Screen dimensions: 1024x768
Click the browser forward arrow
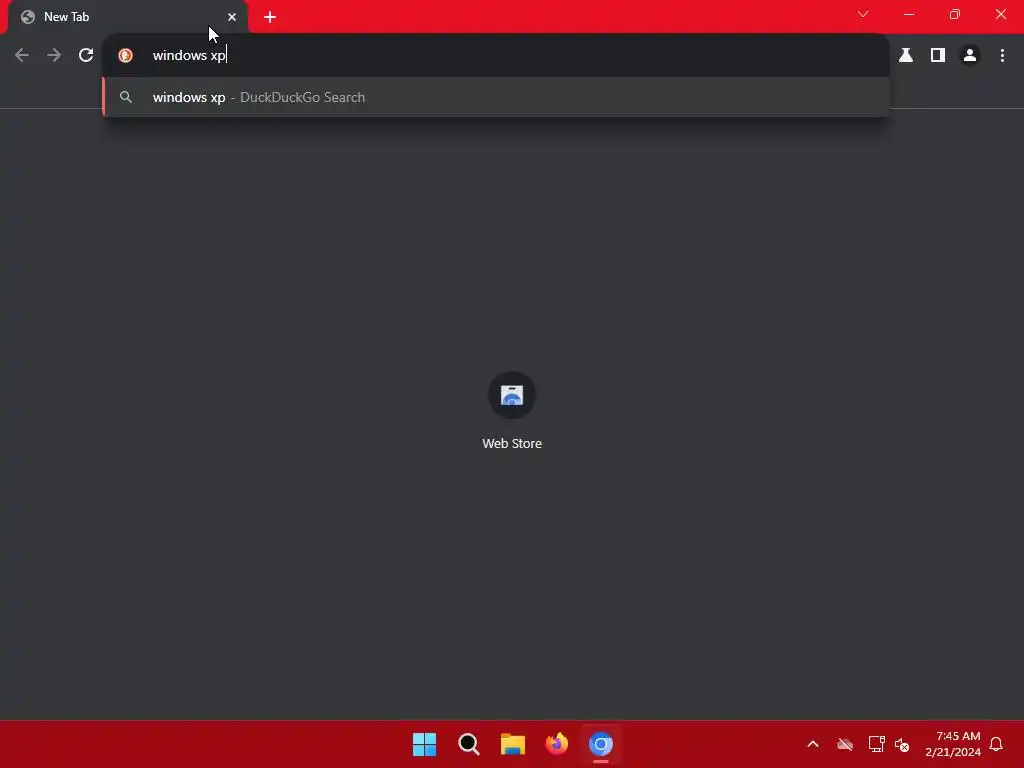54,56
